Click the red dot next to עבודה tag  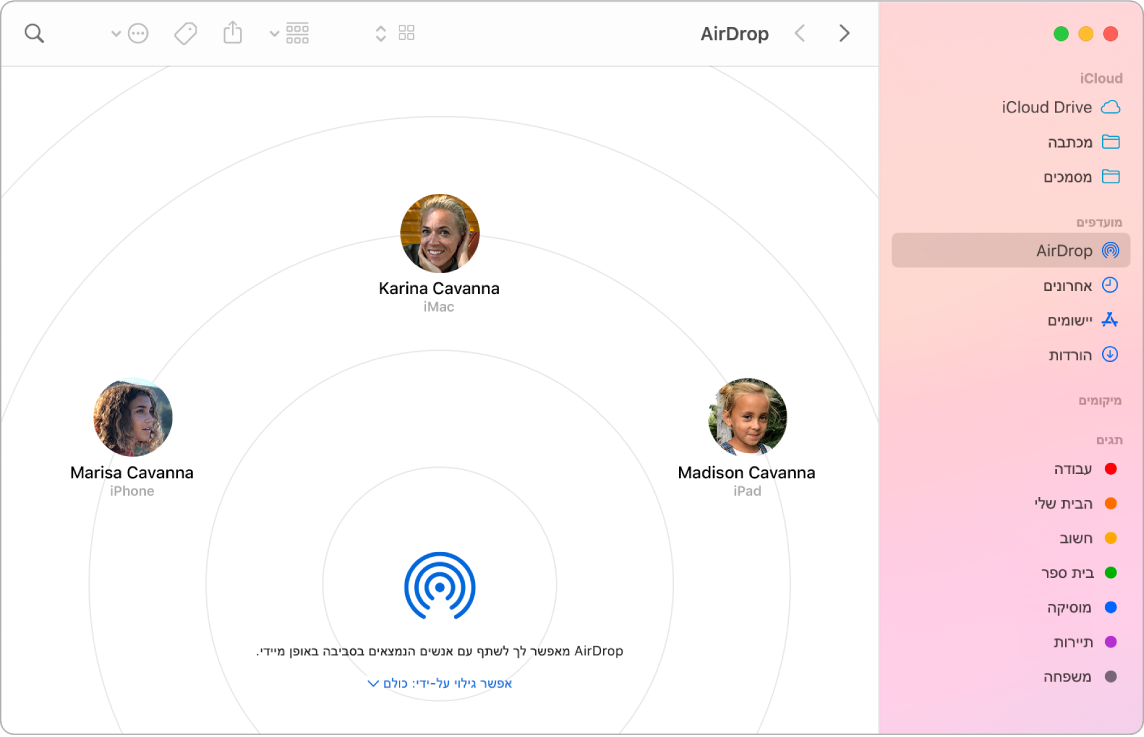(x=1109, y=468)
